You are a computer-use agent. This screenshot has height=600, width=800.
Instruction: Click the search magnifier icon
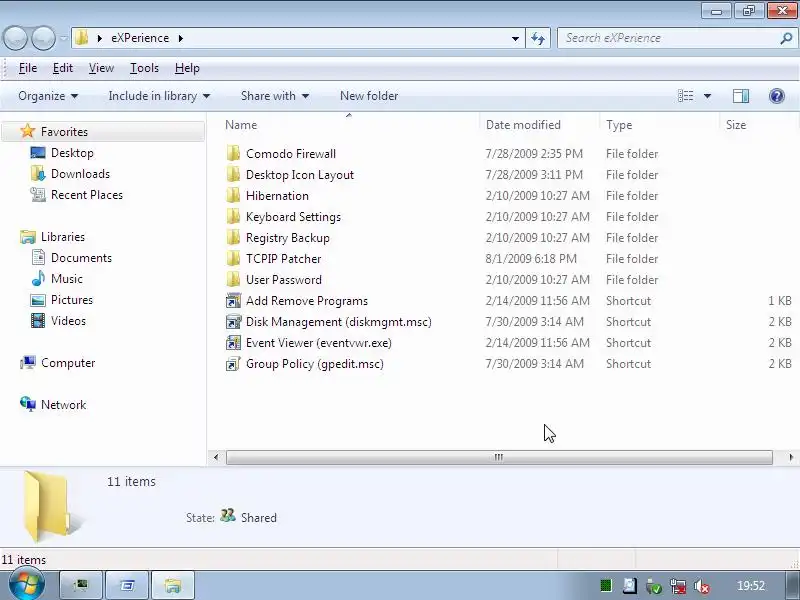click(x=786, y=38)
